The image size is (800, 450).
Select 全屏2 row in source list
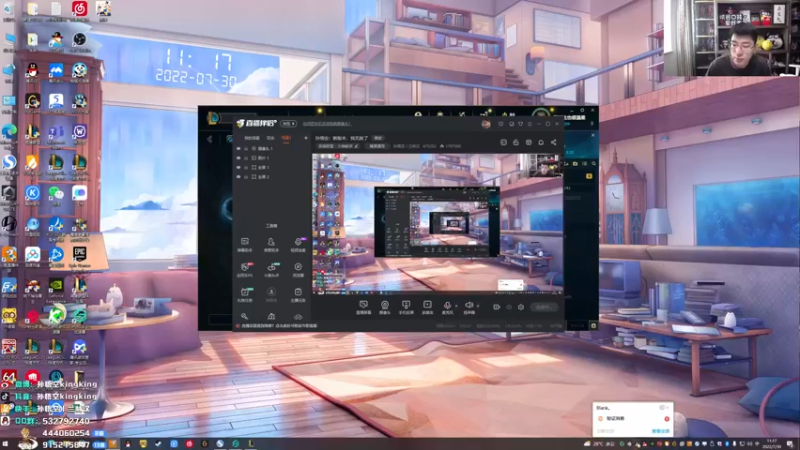tap(271, 177)
